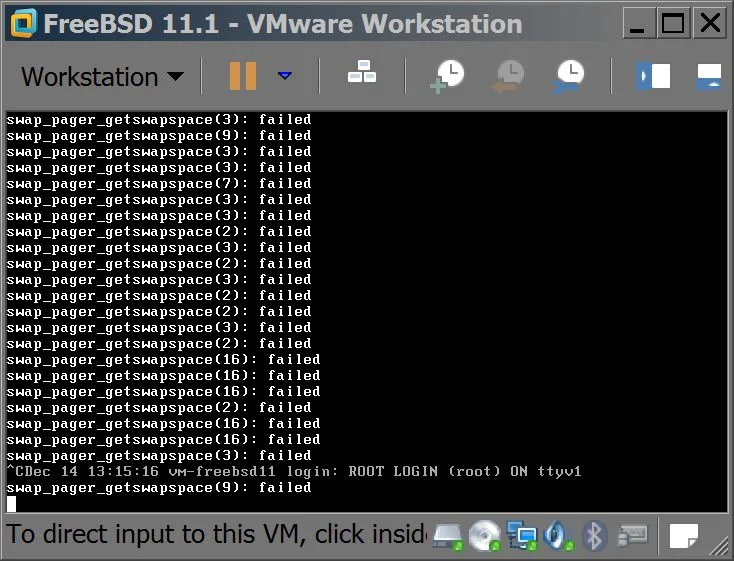734x561 pixels.
Task: Maximize the VMware Workstation window
Action: click(672, 22)
